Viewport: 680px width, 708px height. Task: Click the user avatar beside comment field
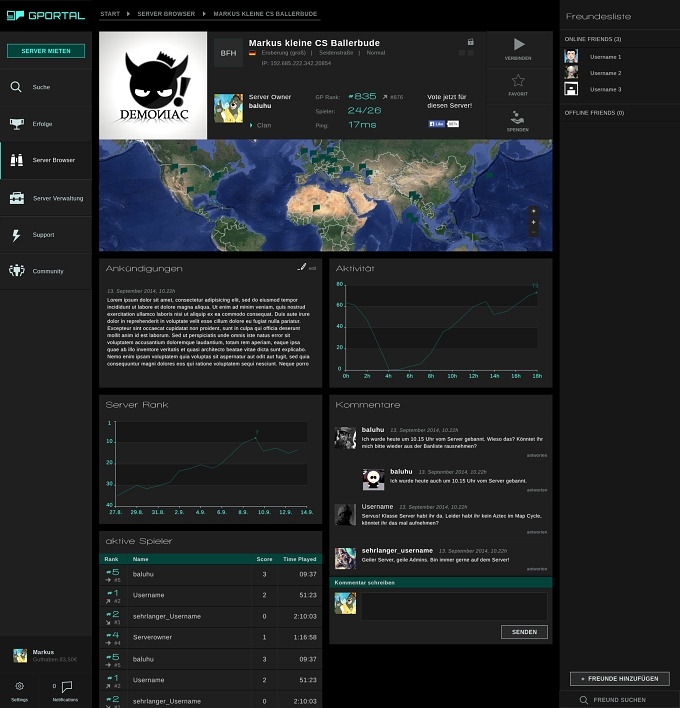click(345, 603)
